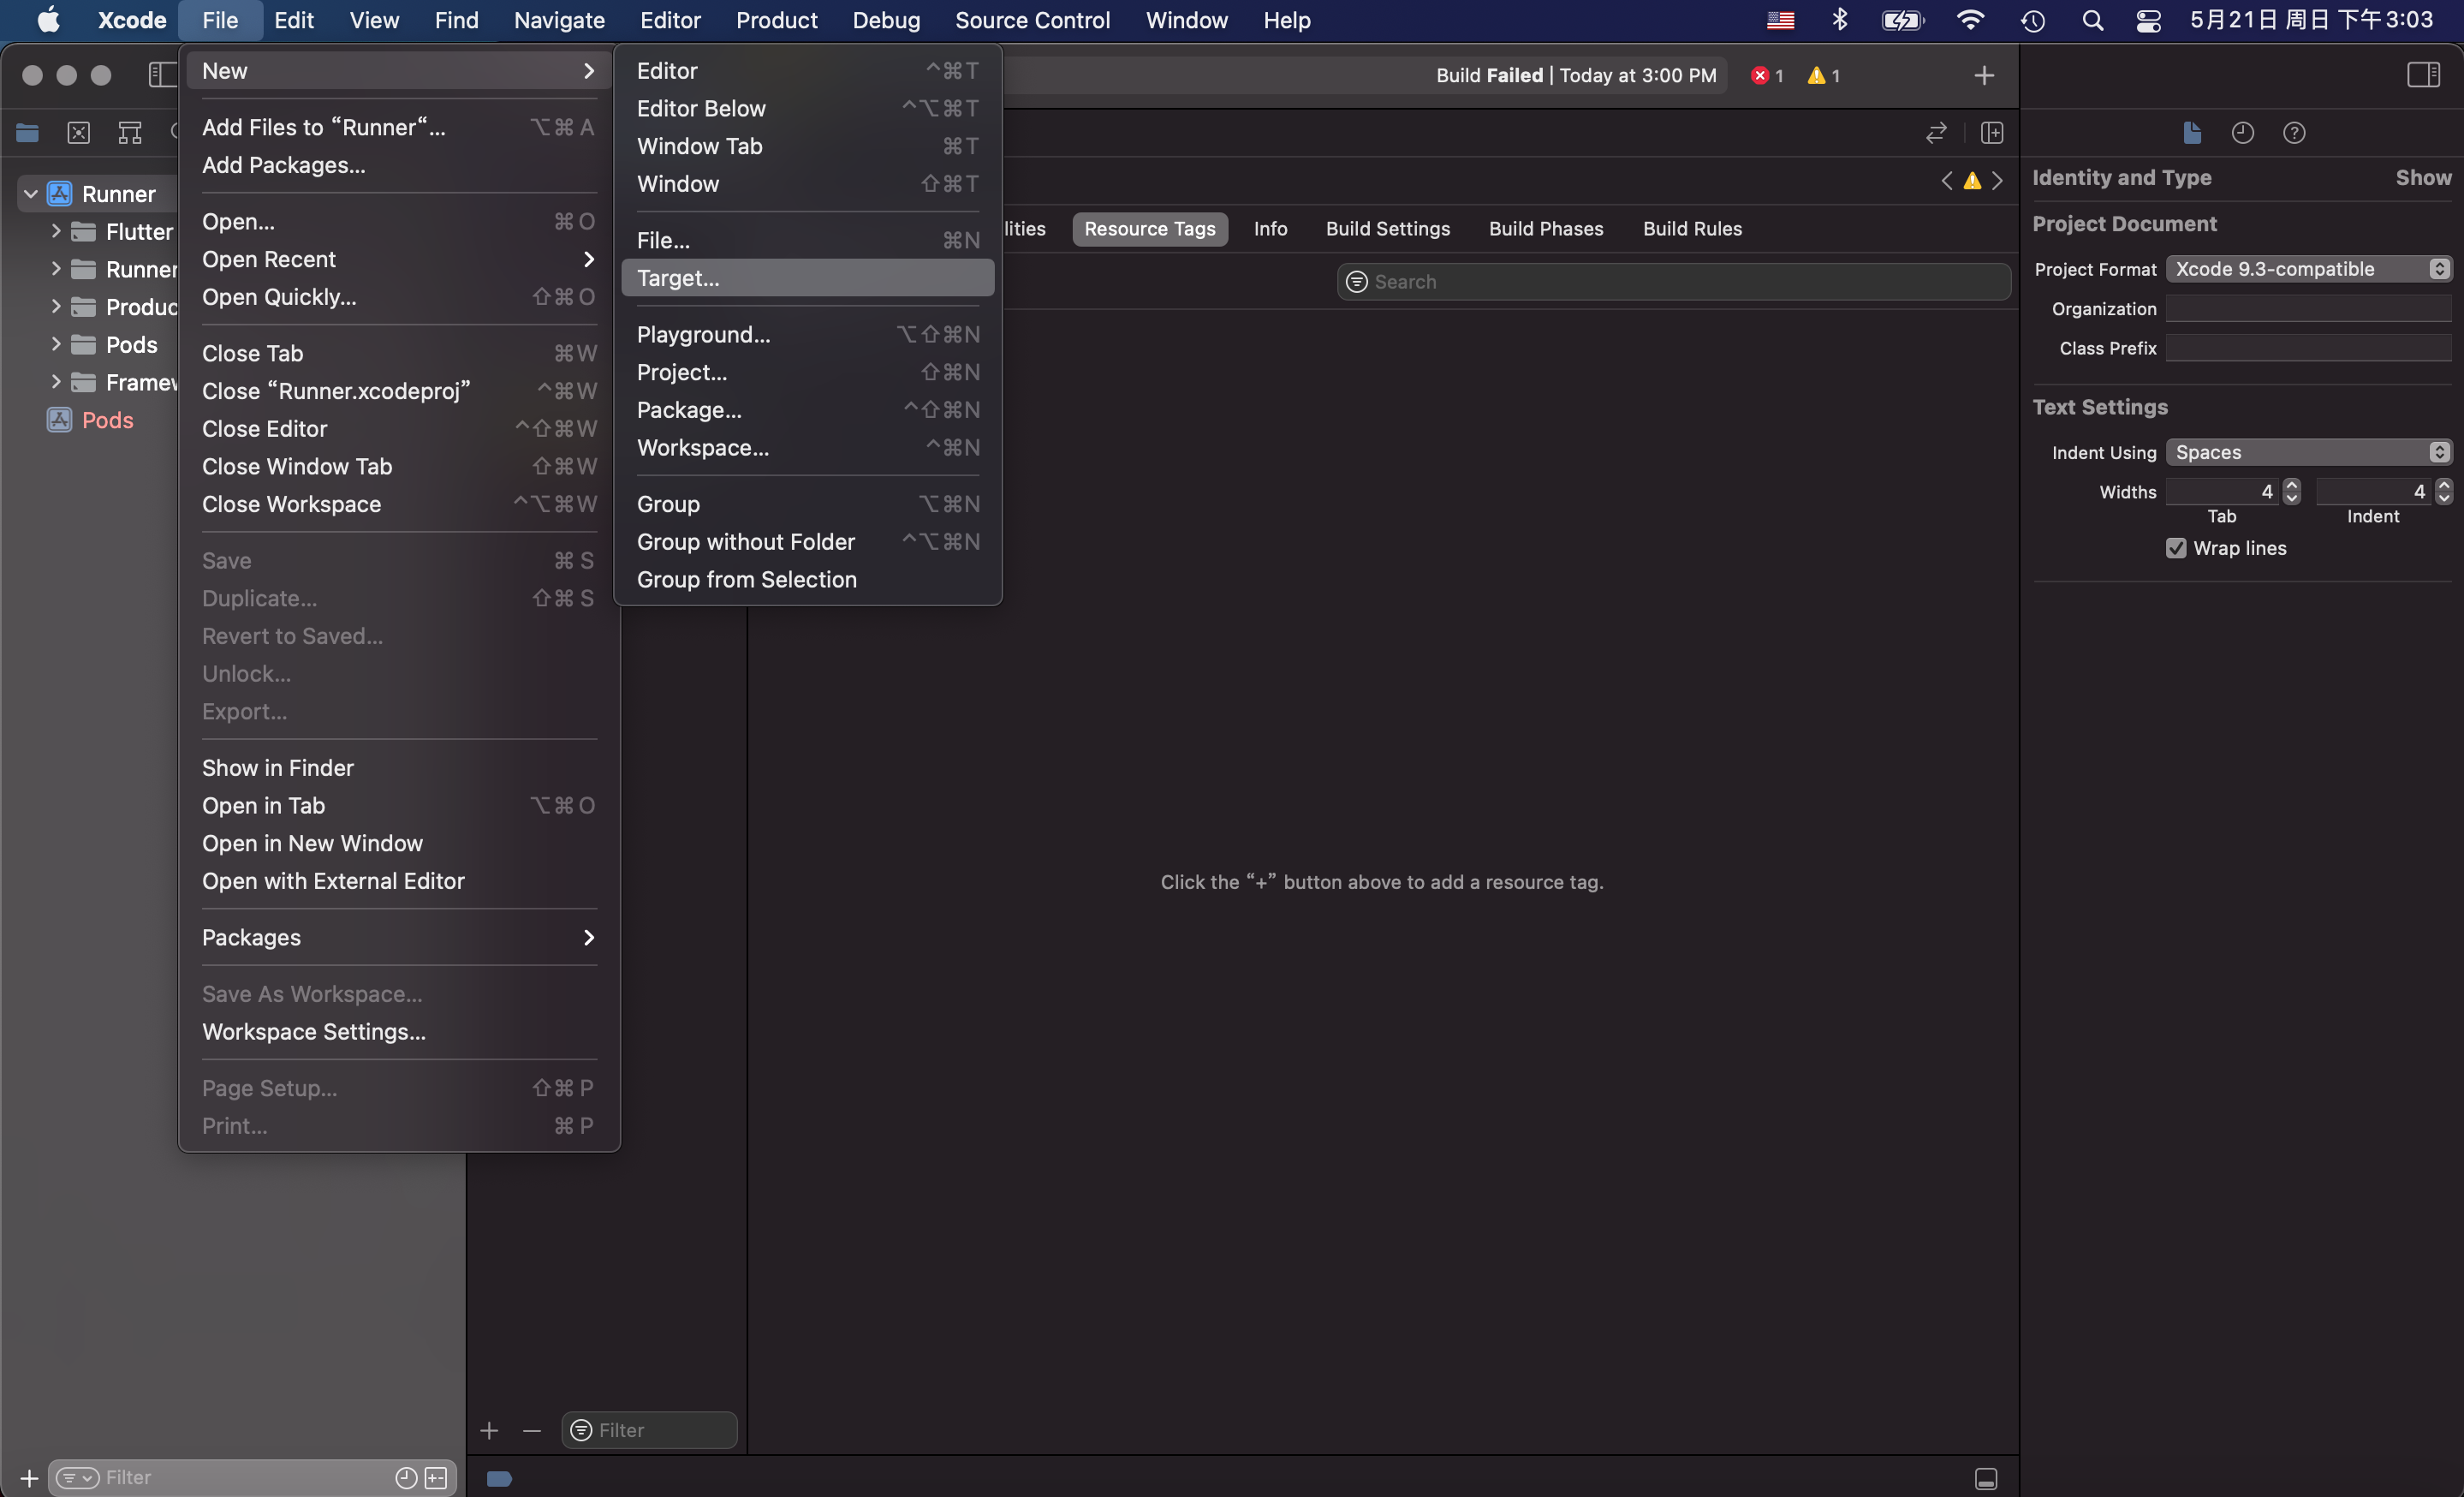Open navigator filter options dropdown
Viewport: 2464px width, 1497px height.
point(77,1477)
